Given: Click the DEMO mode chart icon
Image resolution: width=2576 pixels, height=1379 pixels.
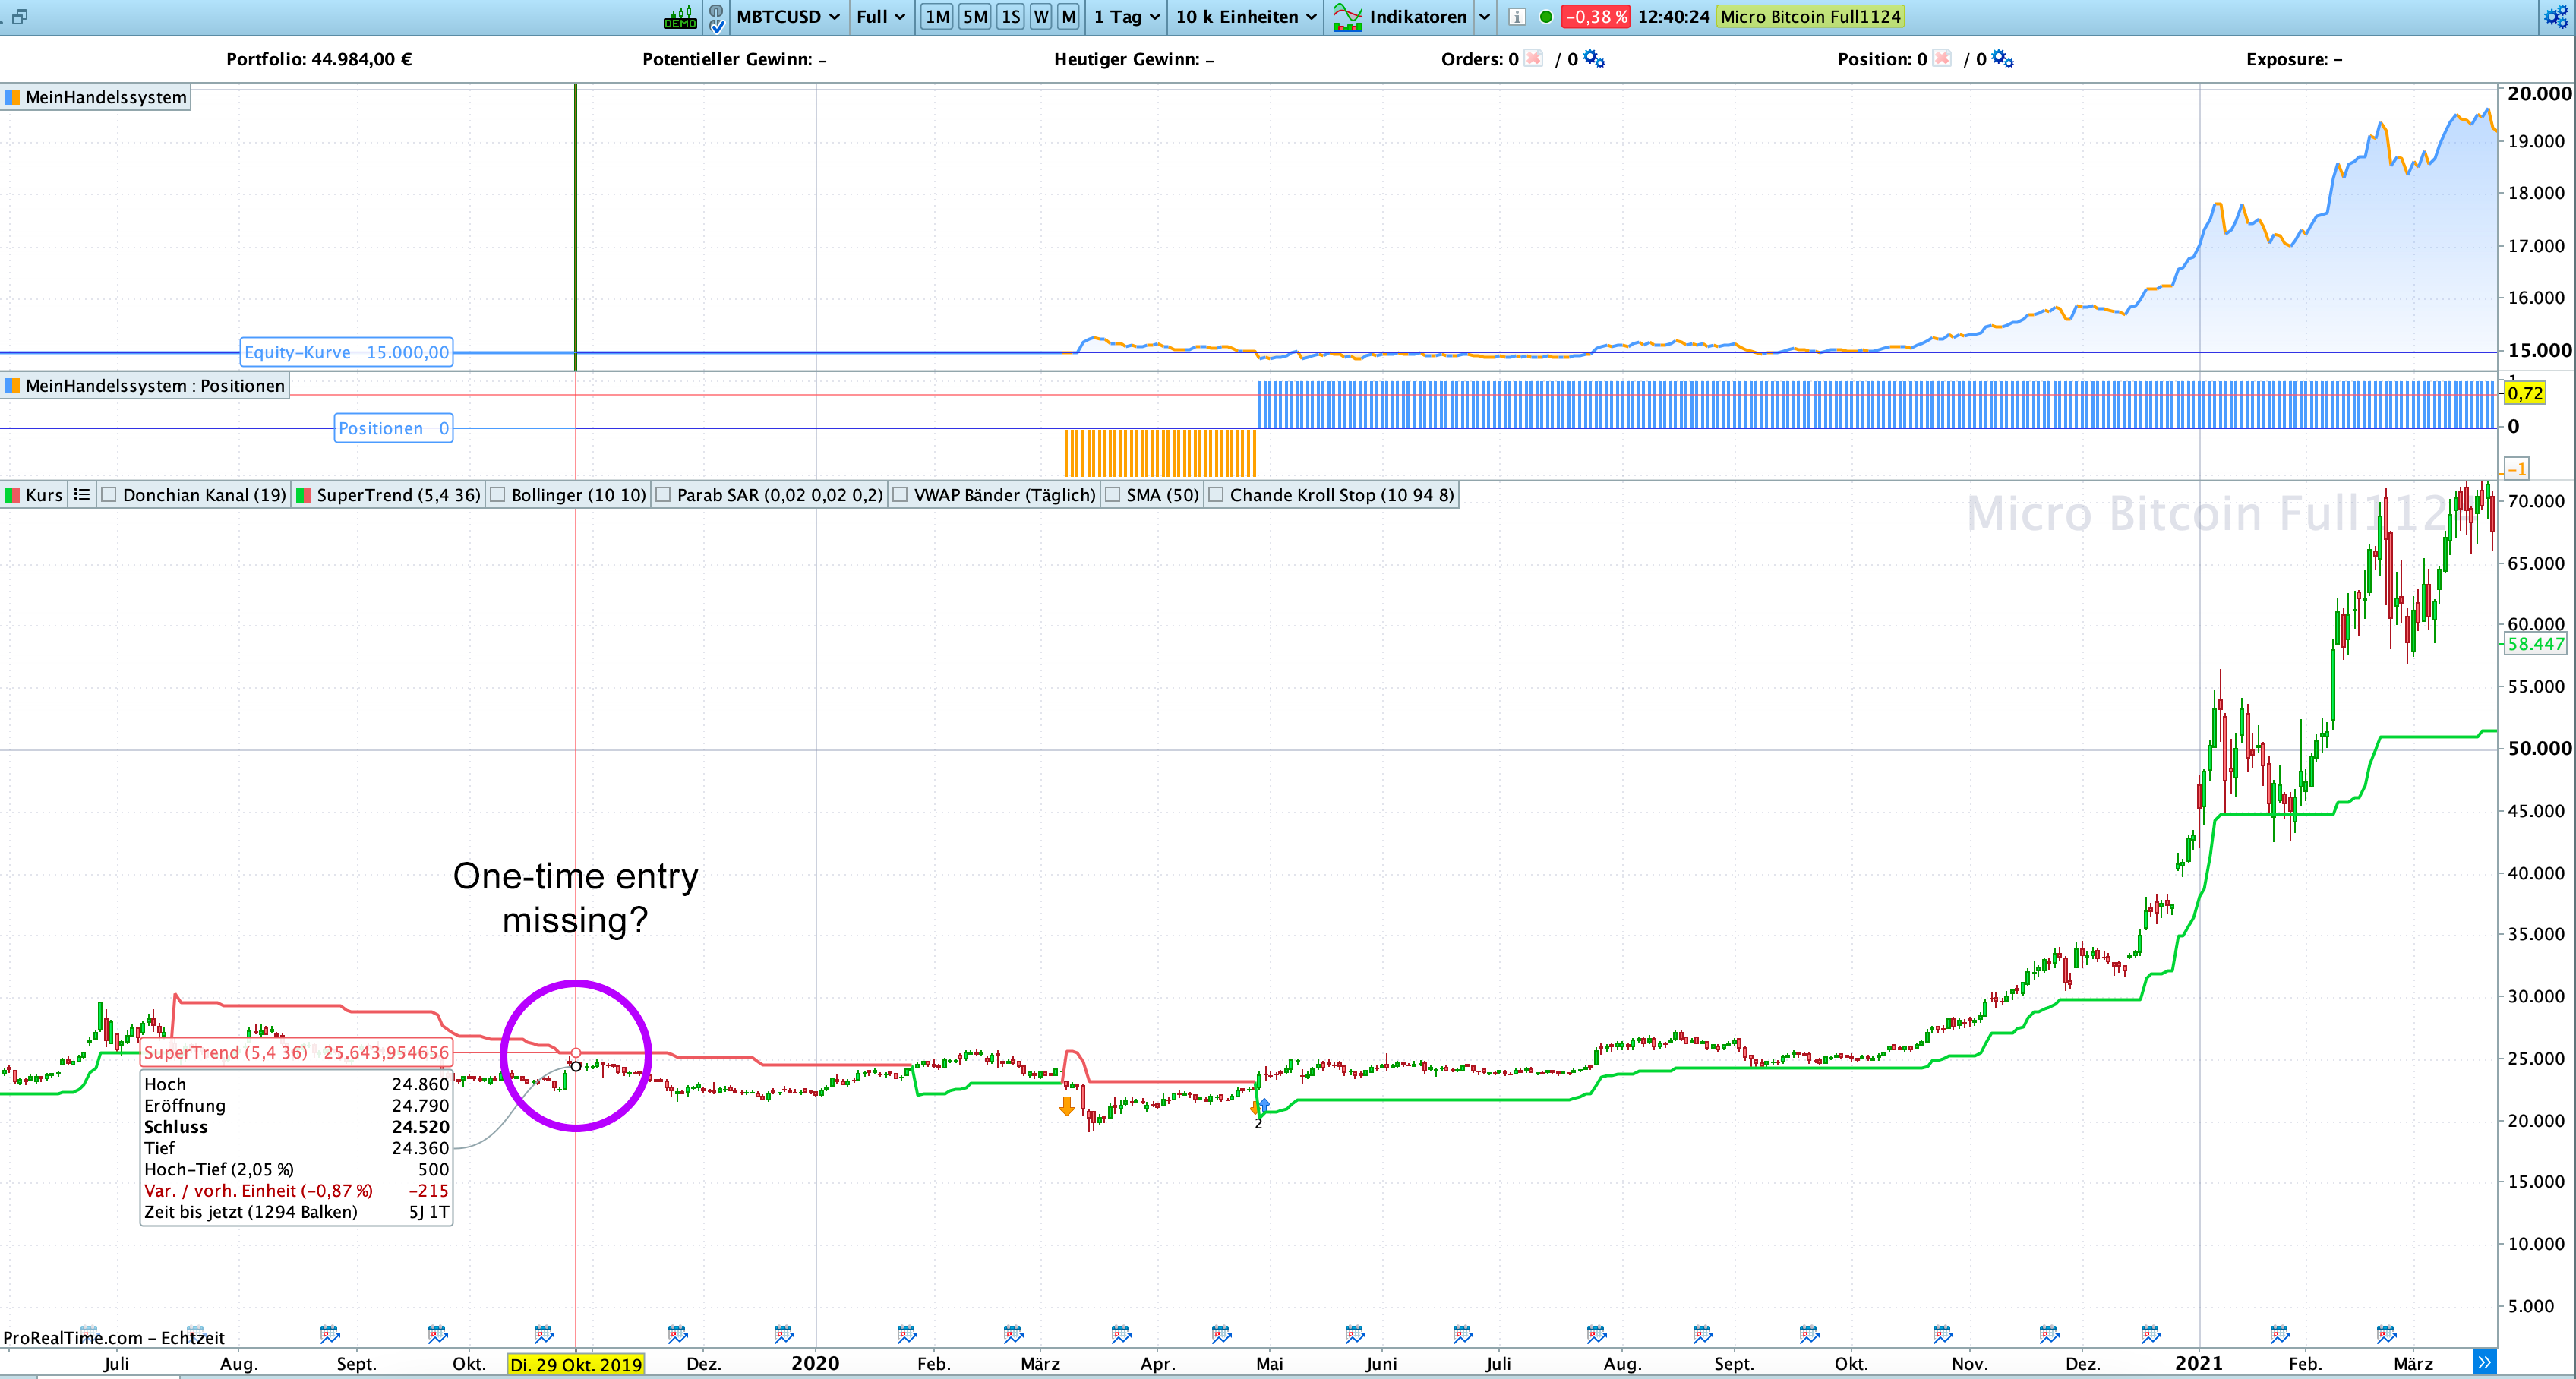Looking at the screenshot, I should click(680, 17).
